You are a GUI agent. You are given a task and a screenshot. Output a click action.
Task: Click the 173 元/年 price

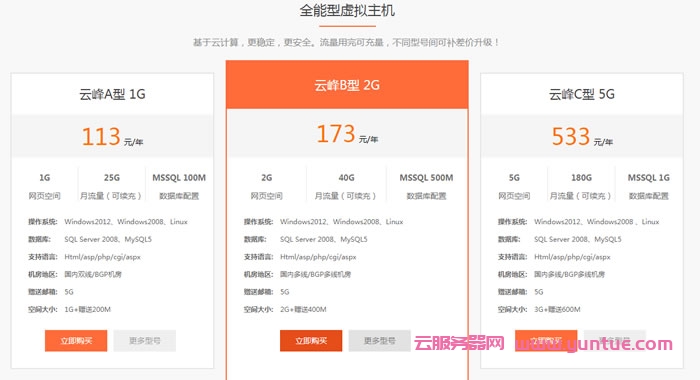click(x=347, y=134)
